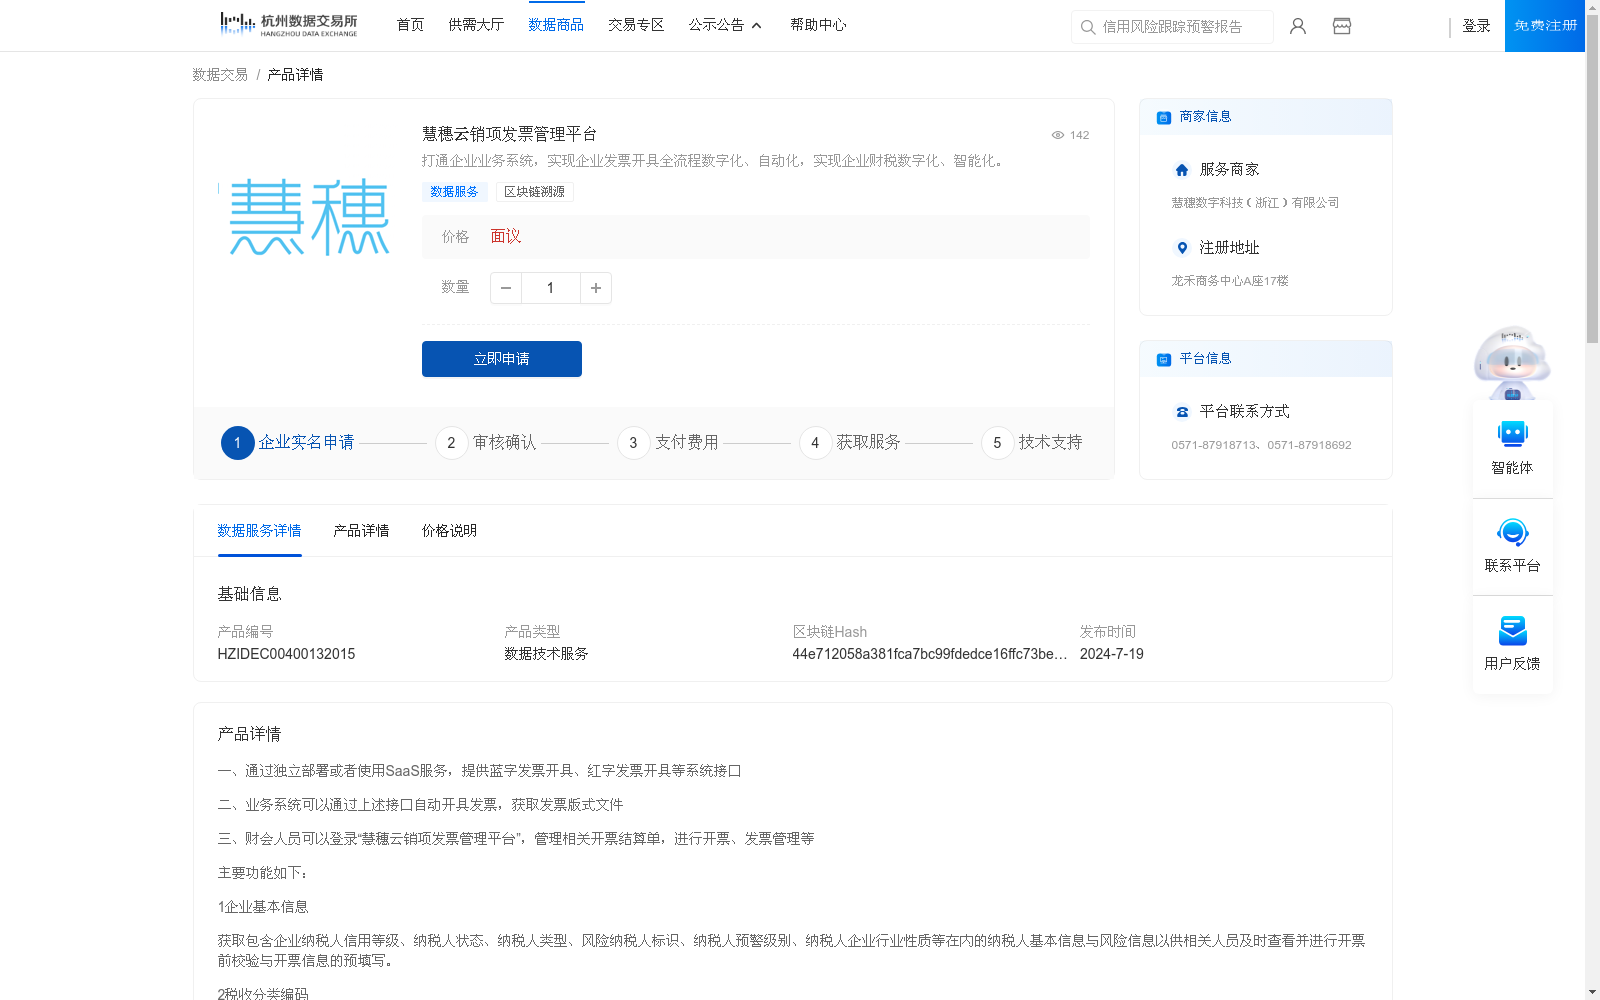Switch to the 产品详情 tab
Screen dimensions: 1600x1000
click(361, 531)
